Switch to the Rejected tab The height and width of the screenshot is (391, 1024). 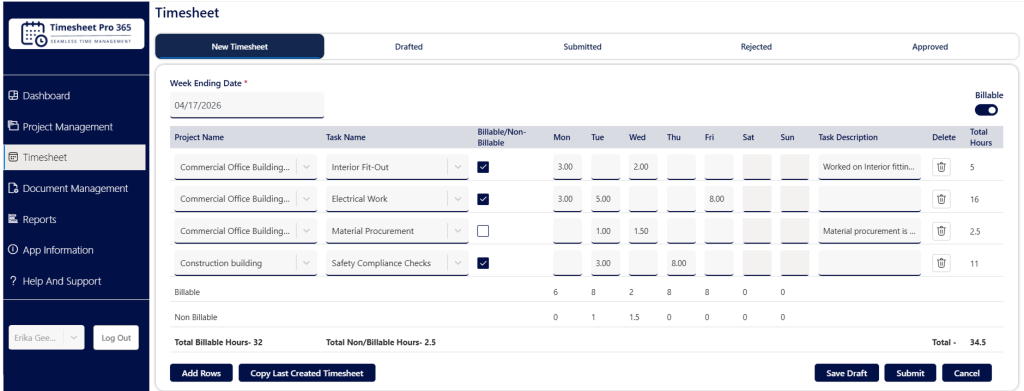coord(756,47)
